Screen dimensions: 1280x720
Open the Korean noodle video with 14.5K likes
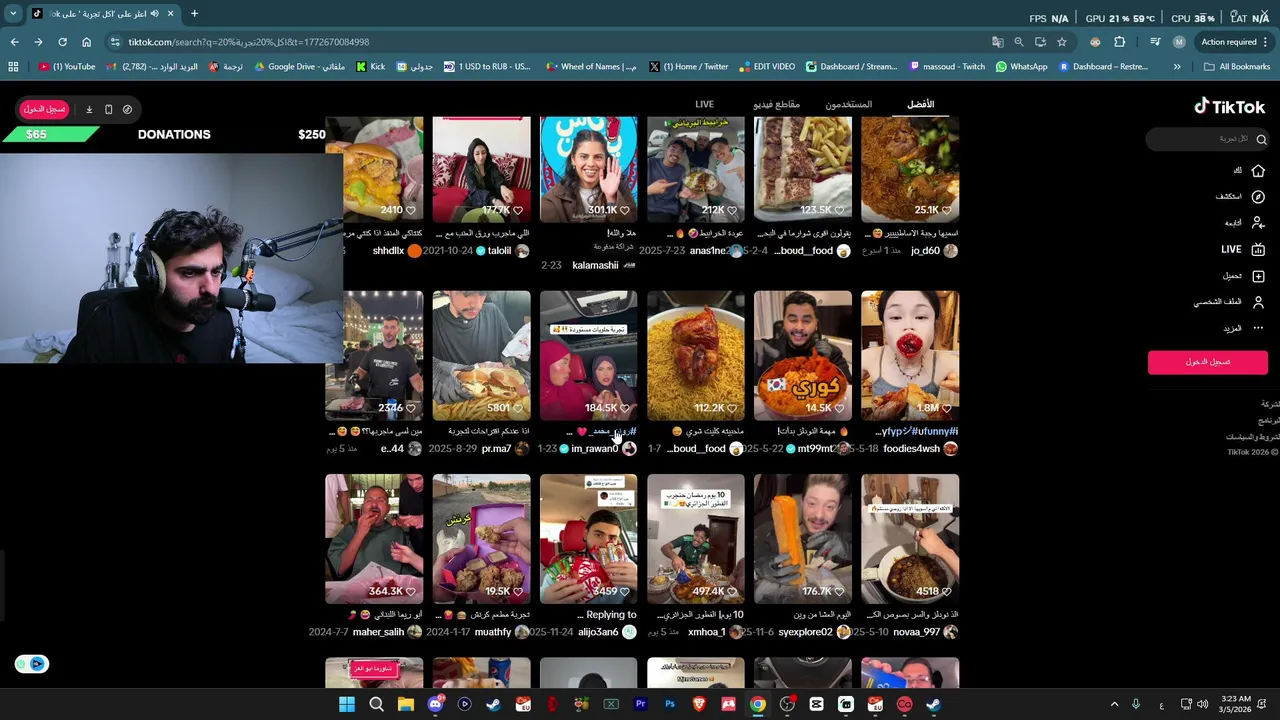click(803, 356)
